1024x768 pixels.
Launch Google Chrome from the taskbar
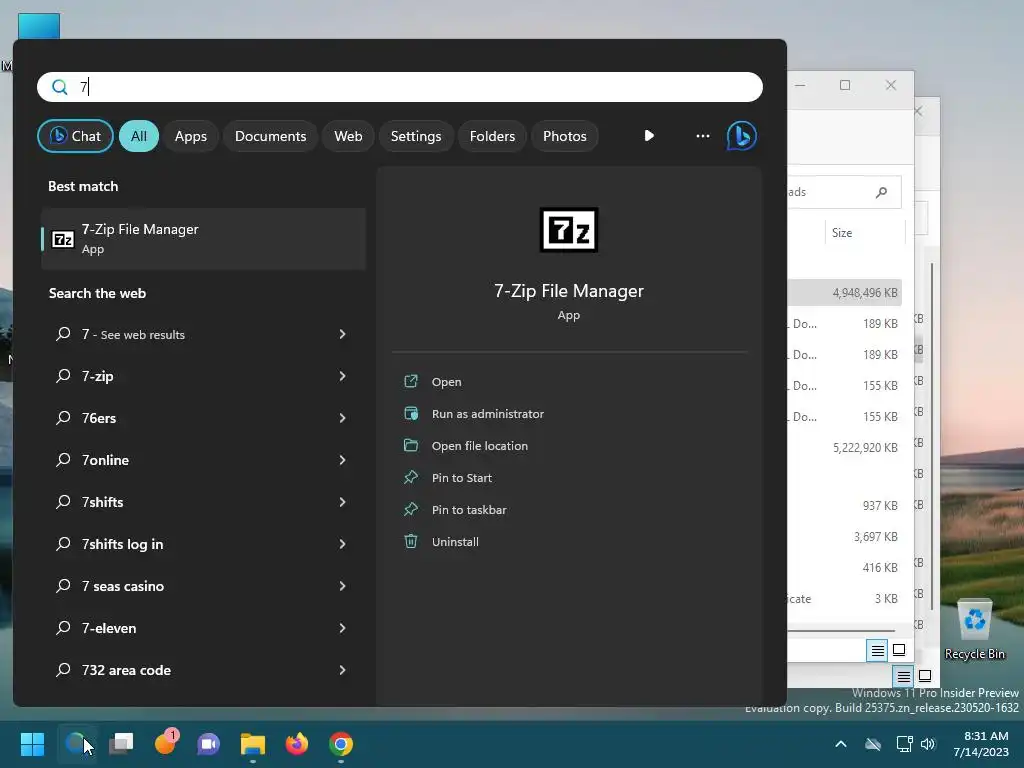tap(341, 744)
